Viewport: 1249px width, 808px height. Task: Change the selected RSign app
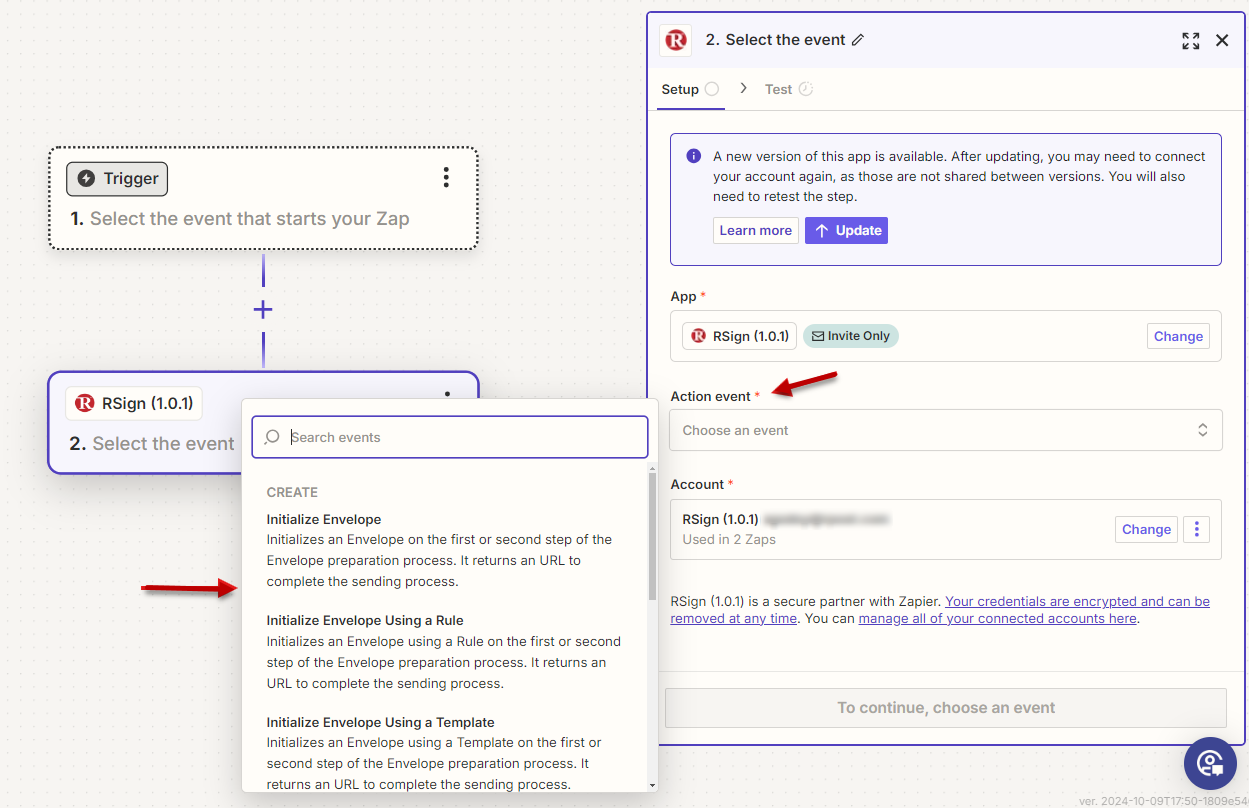tap(1178, 336)
